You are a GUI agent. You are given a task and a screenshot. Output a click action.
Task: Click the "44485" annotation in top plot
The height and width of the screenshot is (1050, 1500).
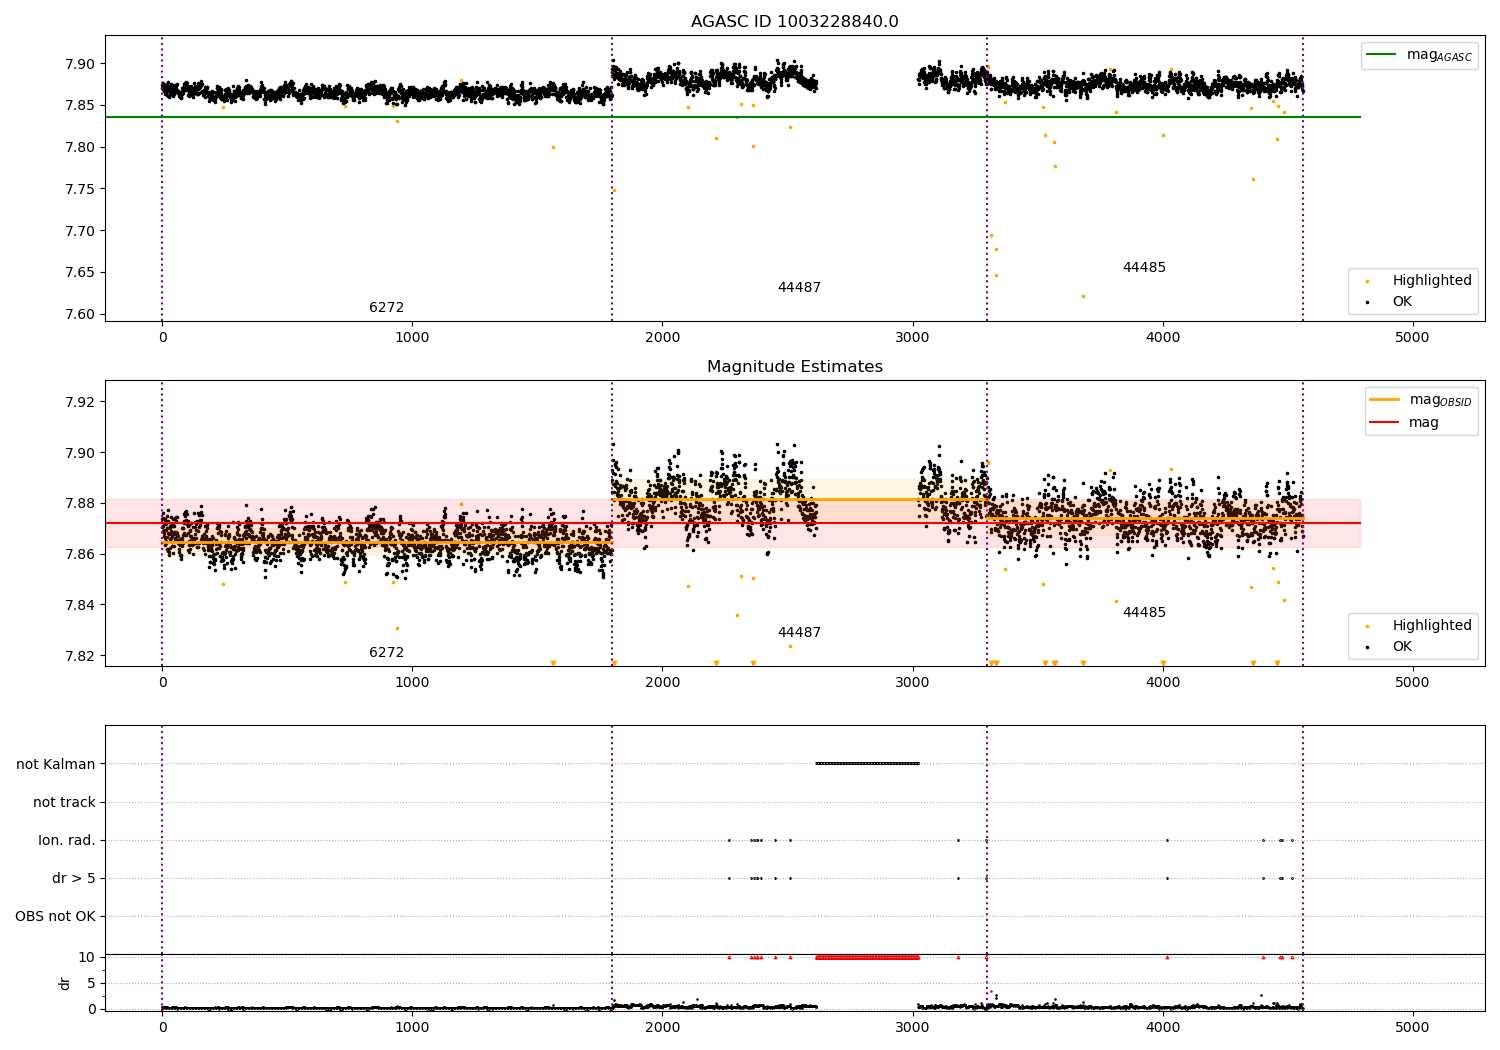click(1144, 268)
